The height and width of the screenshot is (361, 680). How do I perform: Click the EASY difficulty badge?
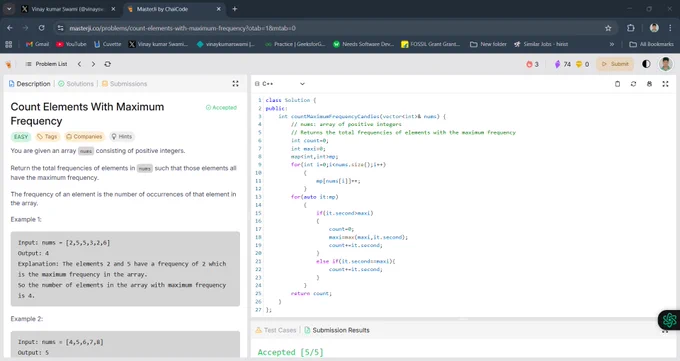tap(21, 137)
